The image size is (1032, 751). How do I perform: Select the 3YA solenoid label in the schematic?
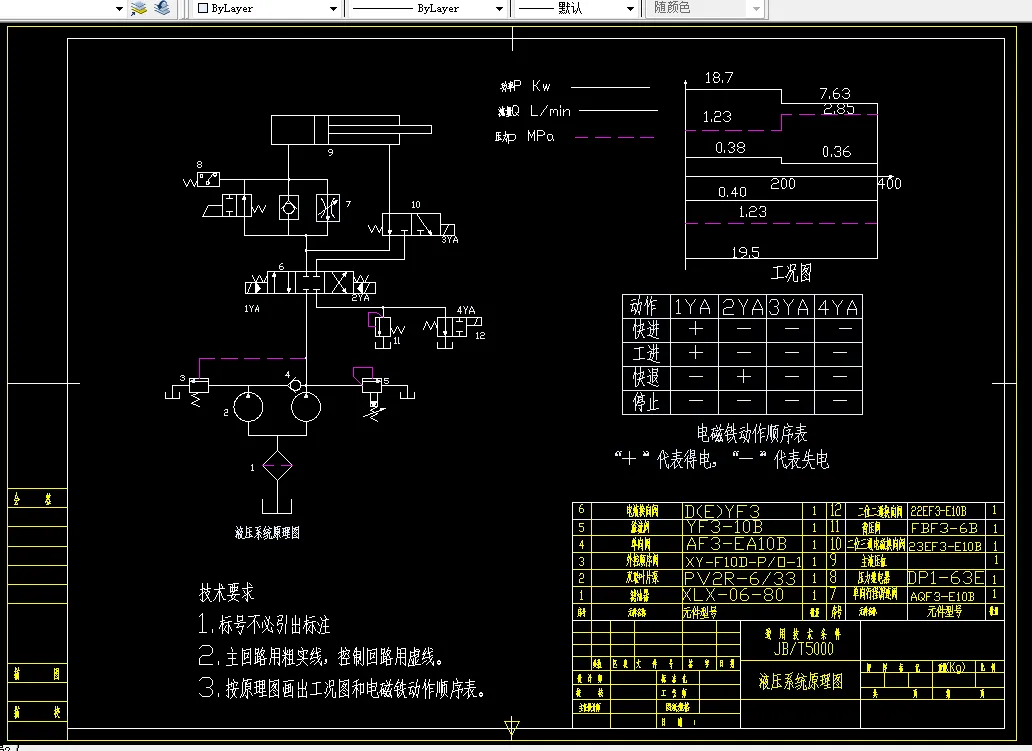coord(450,240)
